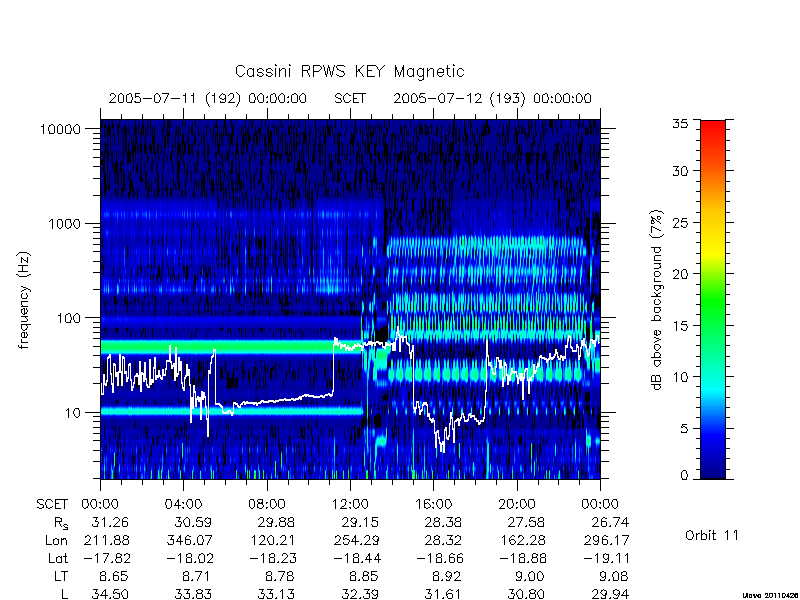Screen dimensions: 800x600
Task: Click the SCET row label below the plot
Action: tap(52, 505)
